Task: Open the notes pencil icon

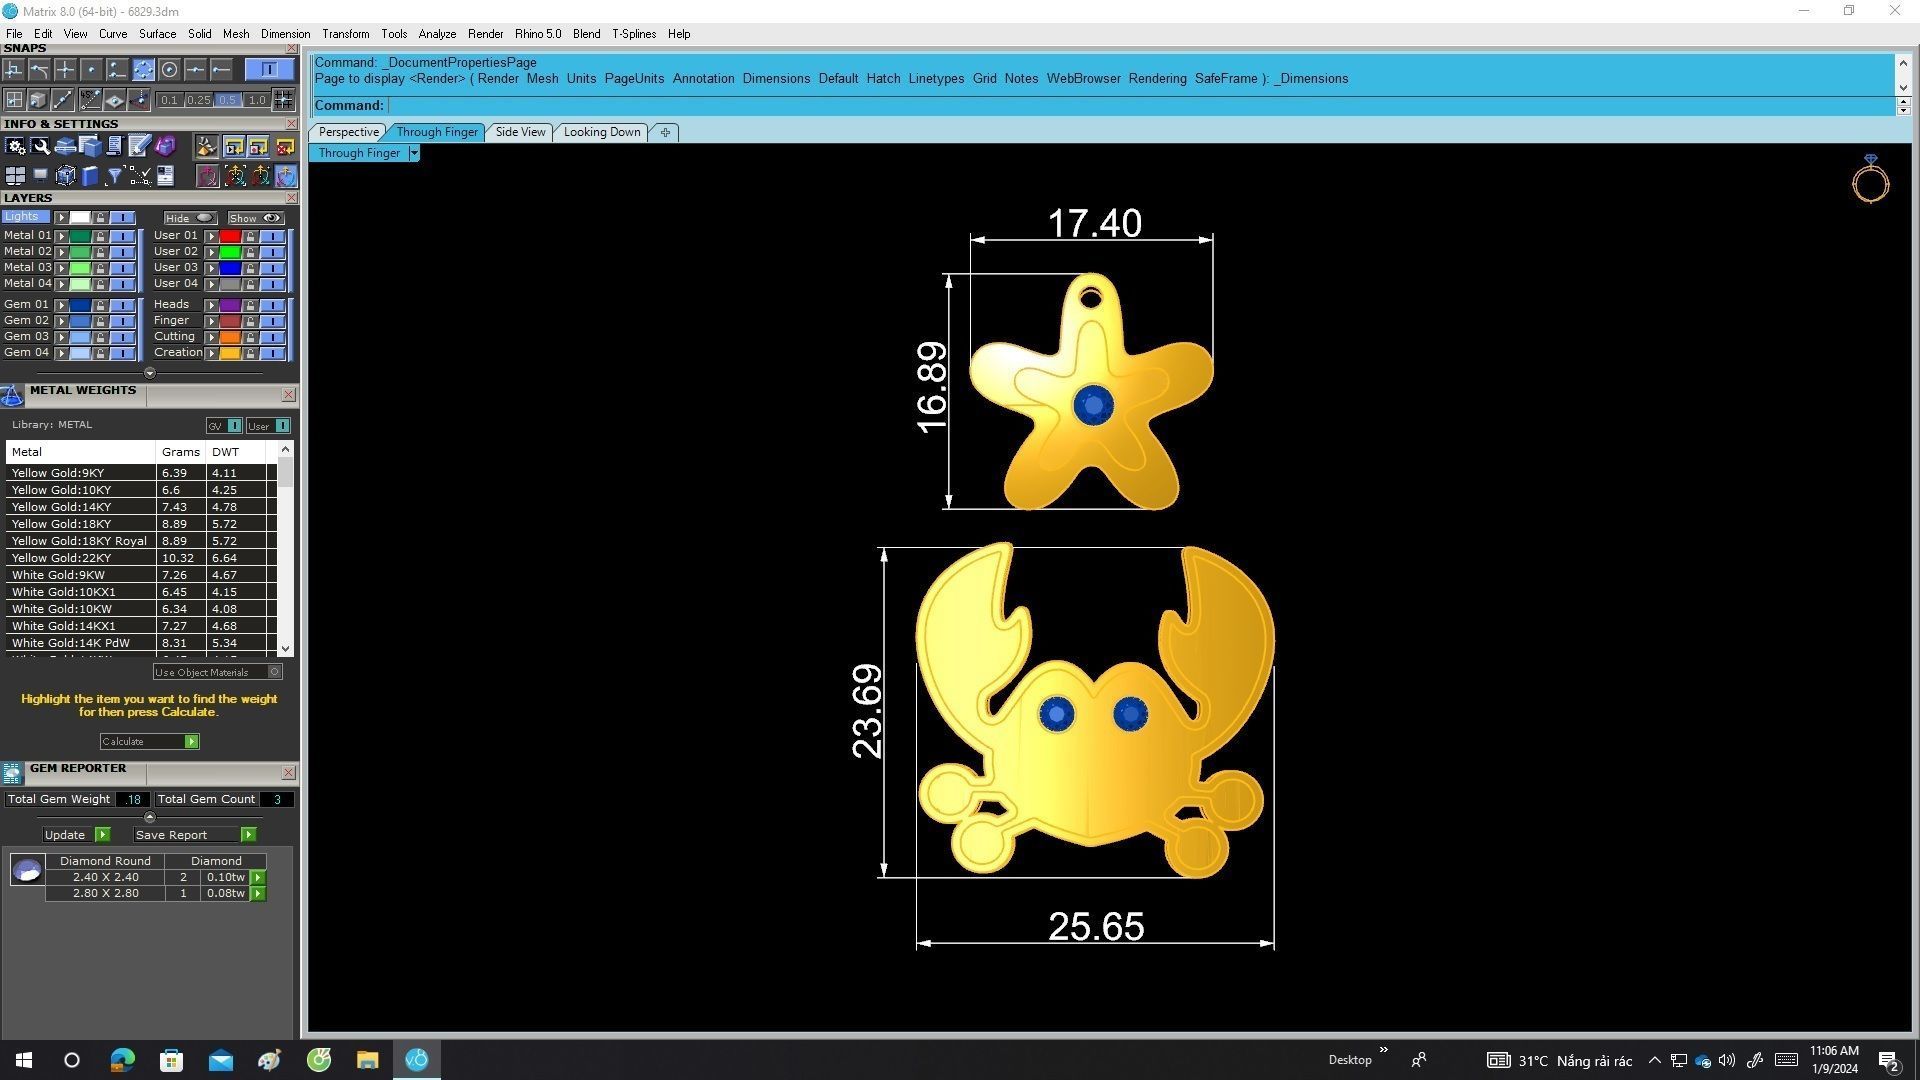Action: pos(139,147)
